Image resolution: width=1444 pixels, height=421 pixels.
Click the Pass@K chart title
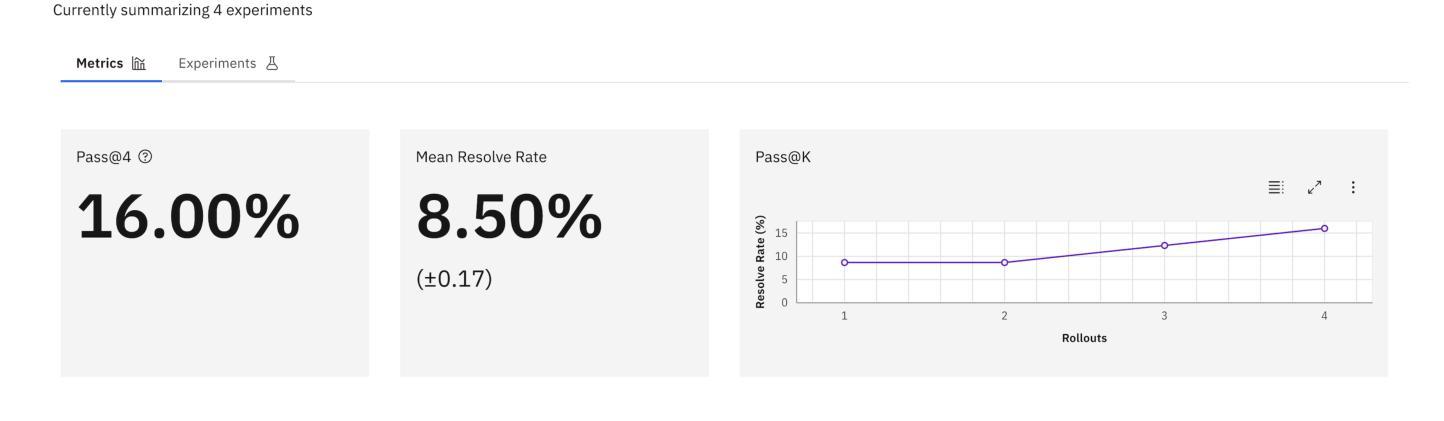tap(783, 157)
